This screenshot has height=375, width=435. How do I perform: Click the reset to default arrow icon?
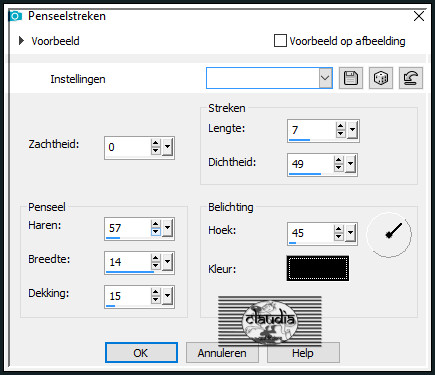[x=411, y=78]
